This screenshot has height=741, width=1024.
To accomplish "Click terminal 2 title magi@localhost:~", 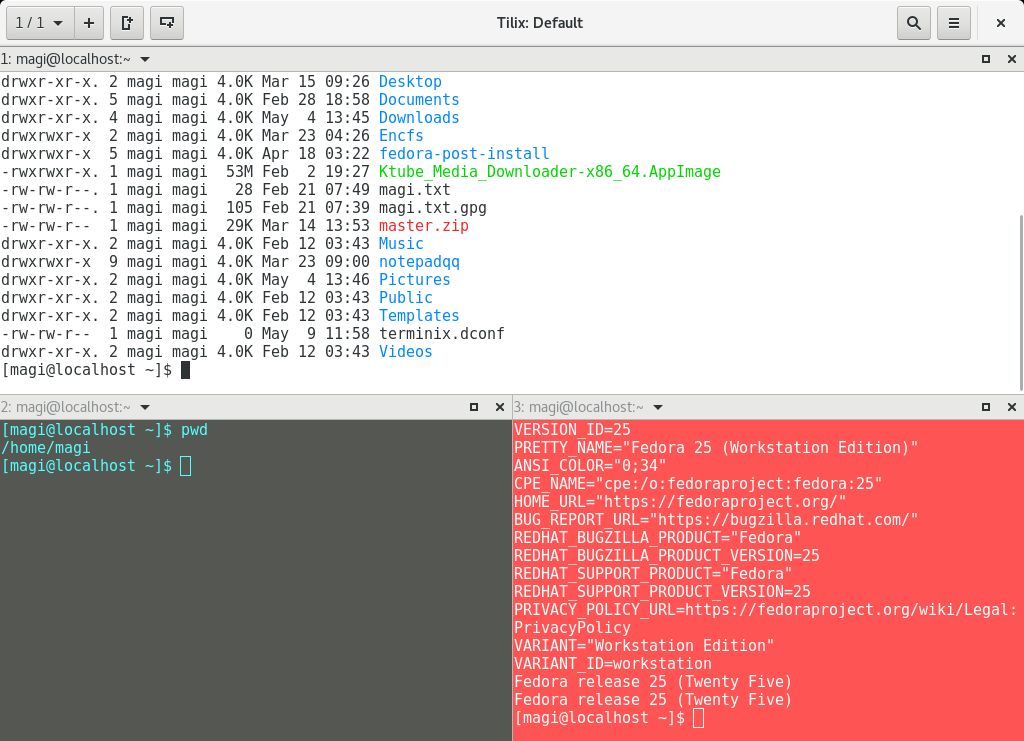I will click(x=73, y=407).
